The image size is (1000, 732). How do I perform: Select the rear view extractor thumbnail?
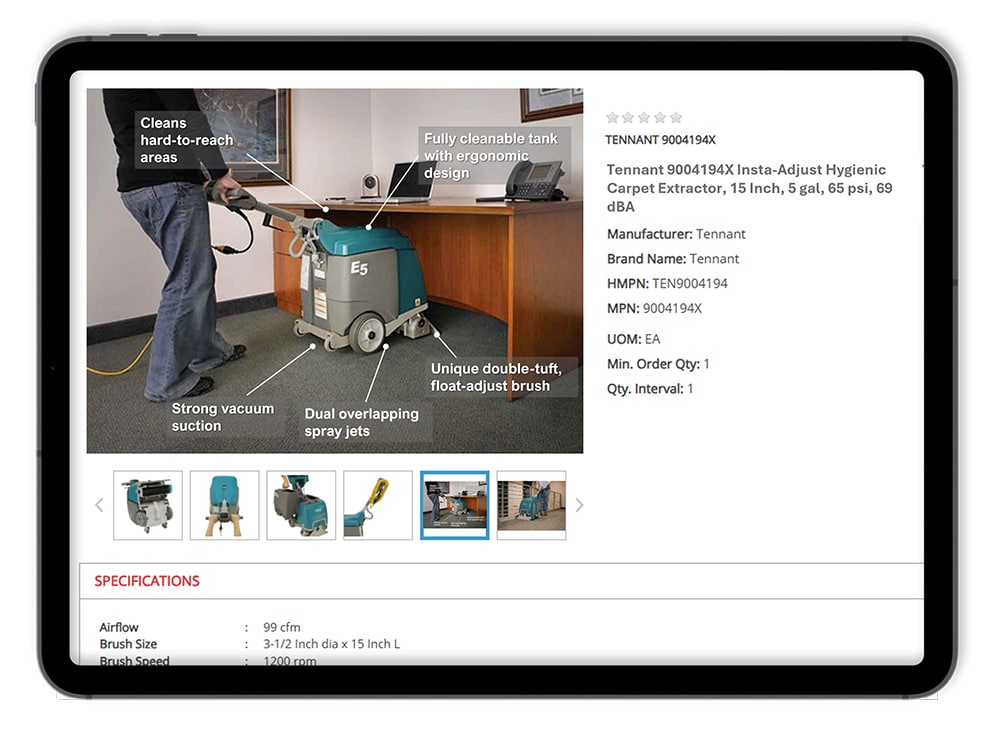click(x=224, y=505)
